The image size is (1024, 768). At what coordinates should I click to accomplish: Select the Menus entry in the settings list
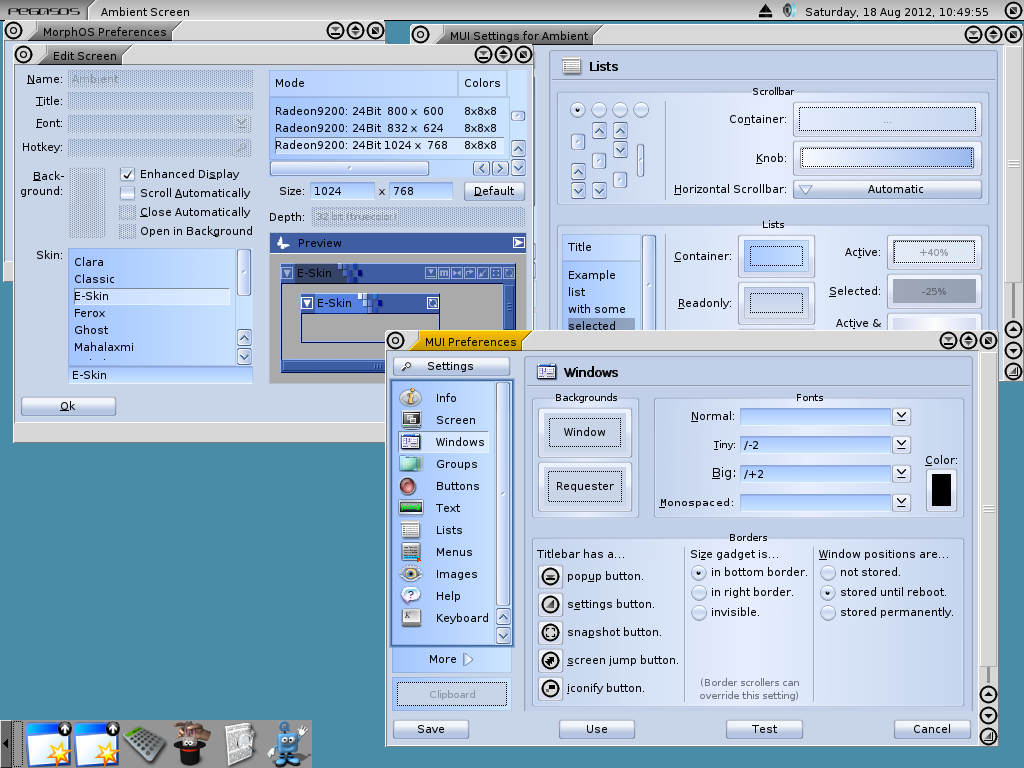tap(443, 552)
